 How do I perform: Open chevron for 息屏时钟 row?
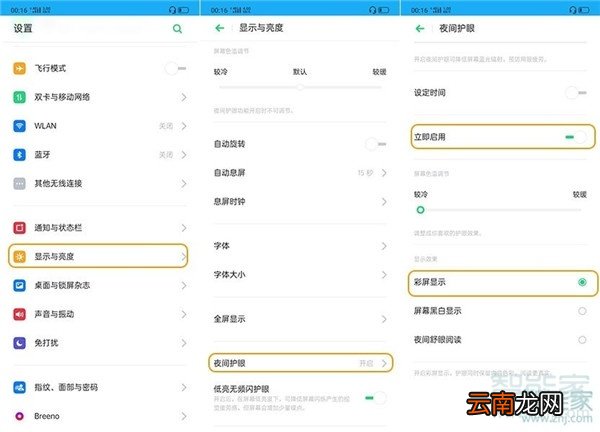(x=384, y=202)
